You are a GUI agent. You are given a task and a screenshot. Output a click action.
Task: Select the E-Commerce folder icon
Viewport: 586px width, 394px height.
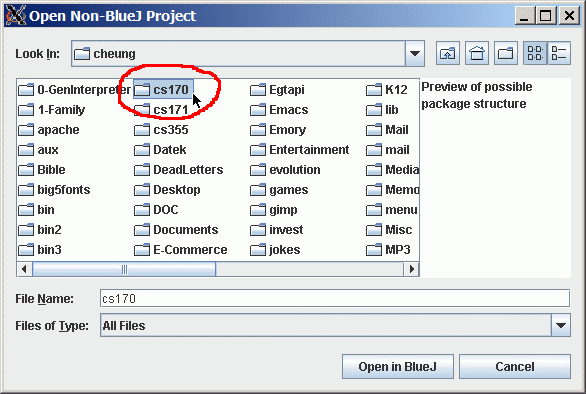pyautogui.click(x=142, y=250)
